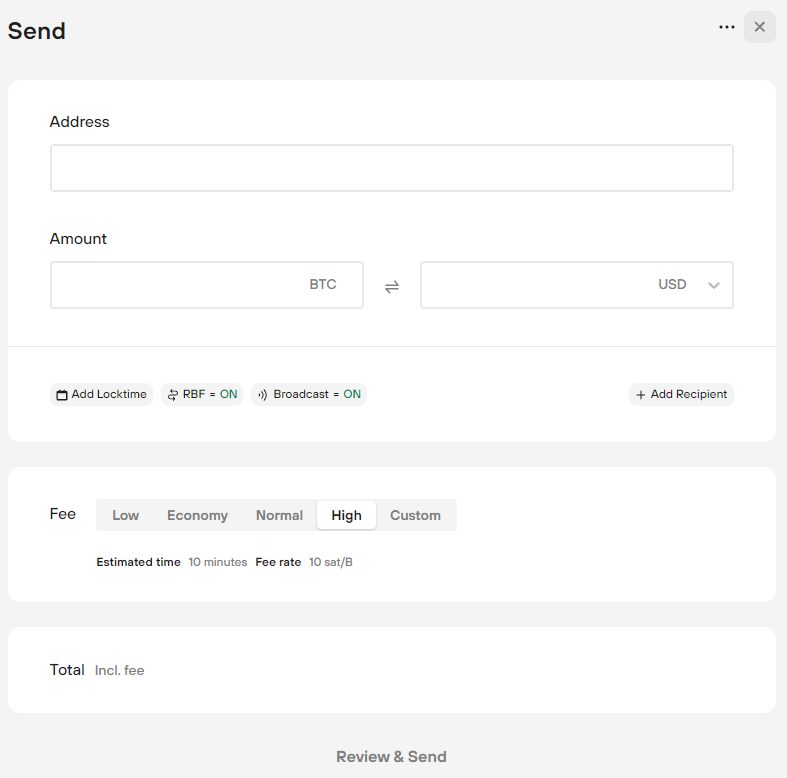Expand the USD currency dropdown chevron
The height and width of the screenshot is (778, 787).
coord(714,285)
